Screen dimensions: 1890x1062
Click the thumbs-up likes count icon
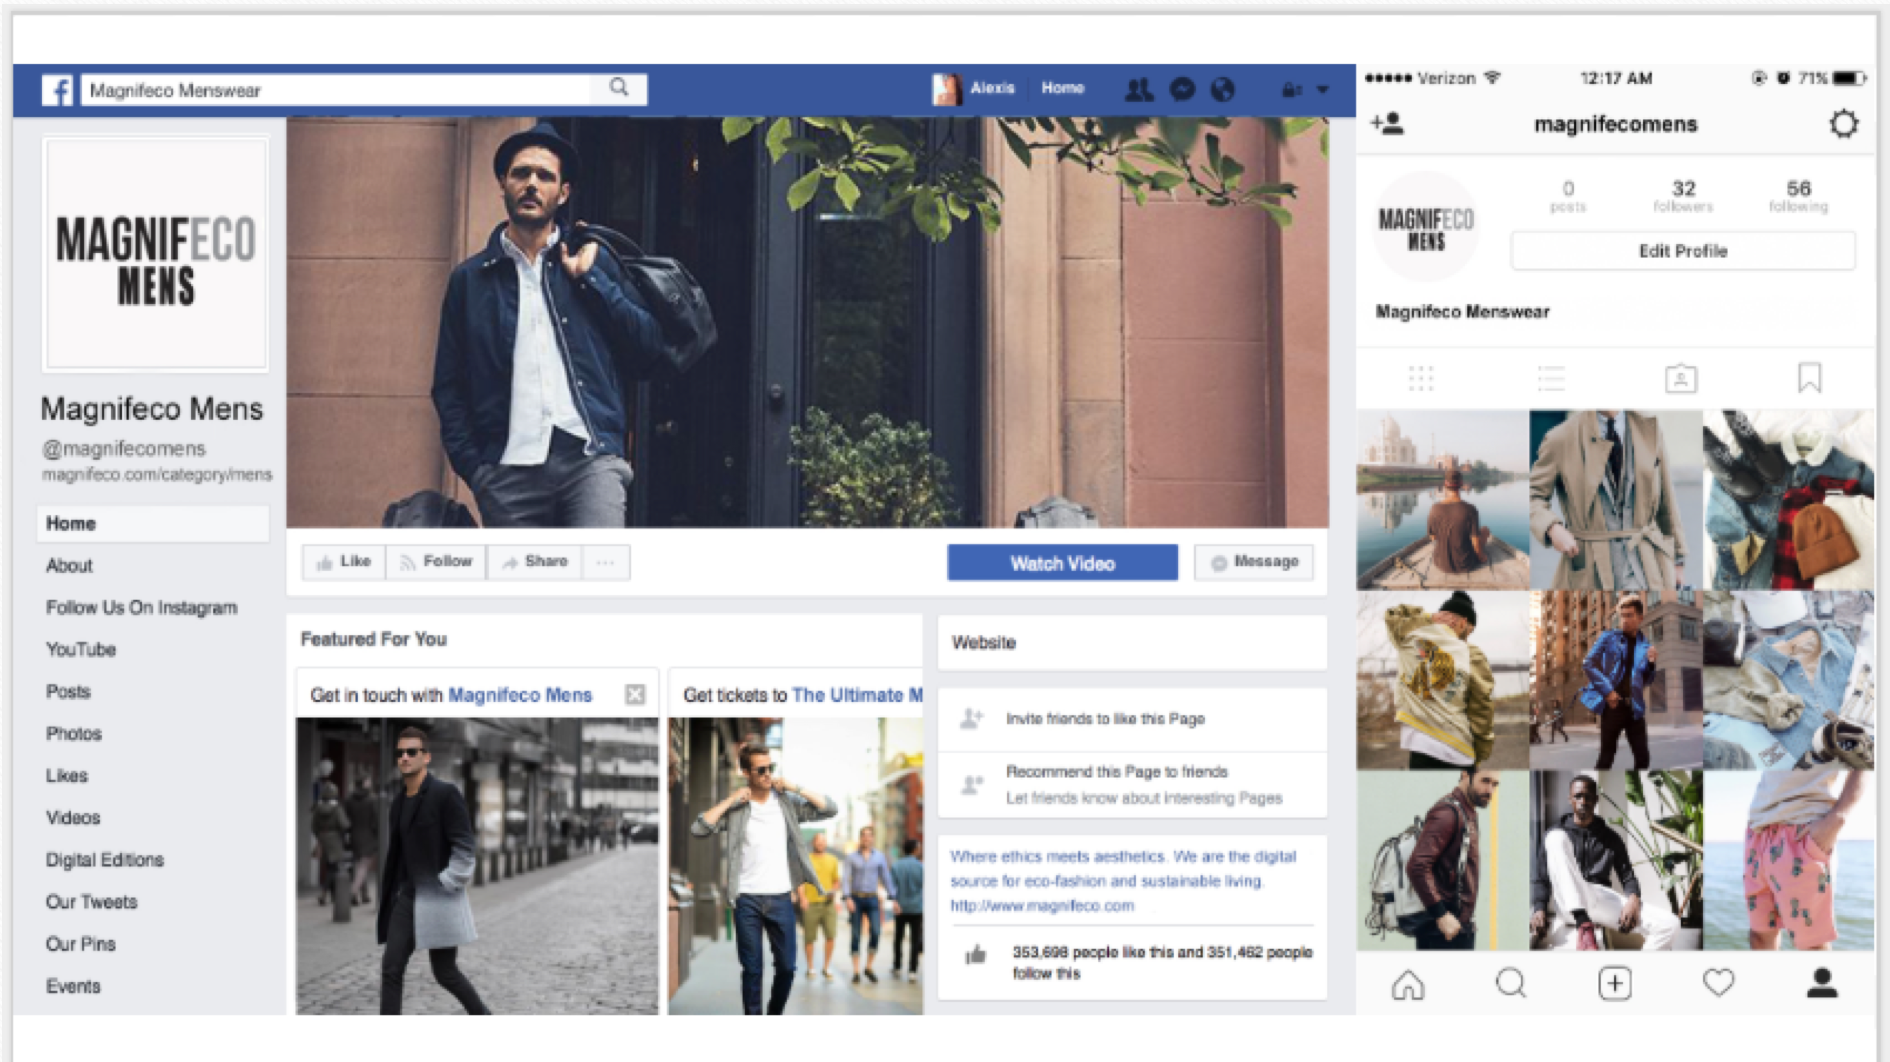(x=976, y=955)
